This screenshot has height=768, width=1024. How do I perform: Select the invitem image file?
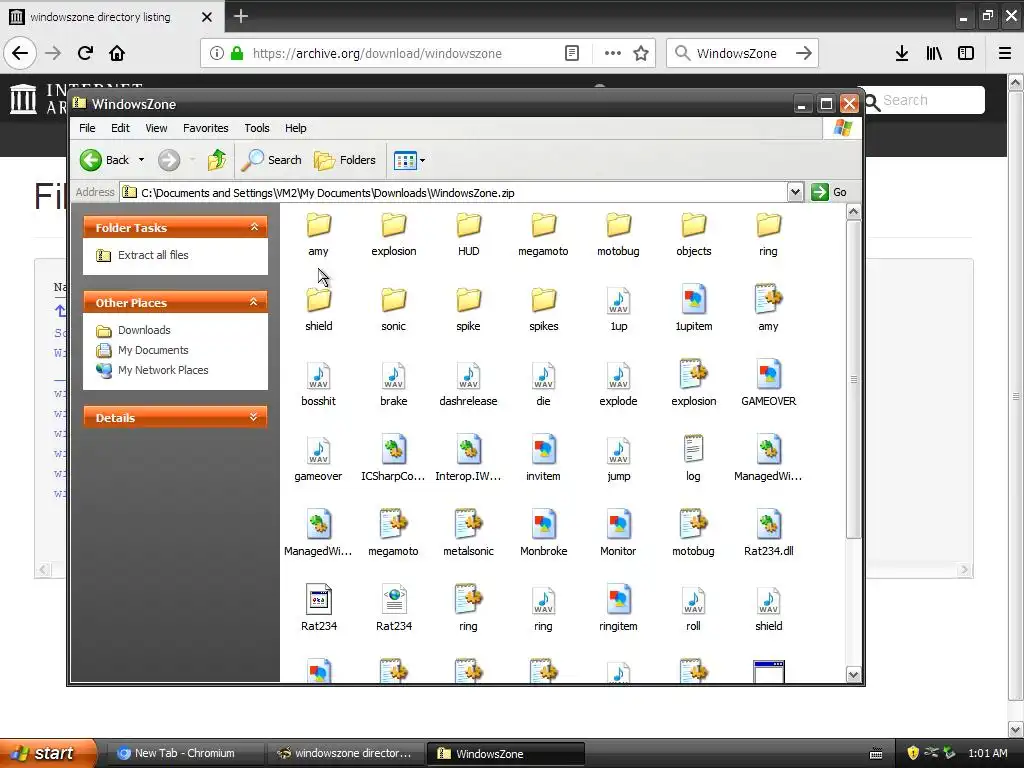pos(543,459)
